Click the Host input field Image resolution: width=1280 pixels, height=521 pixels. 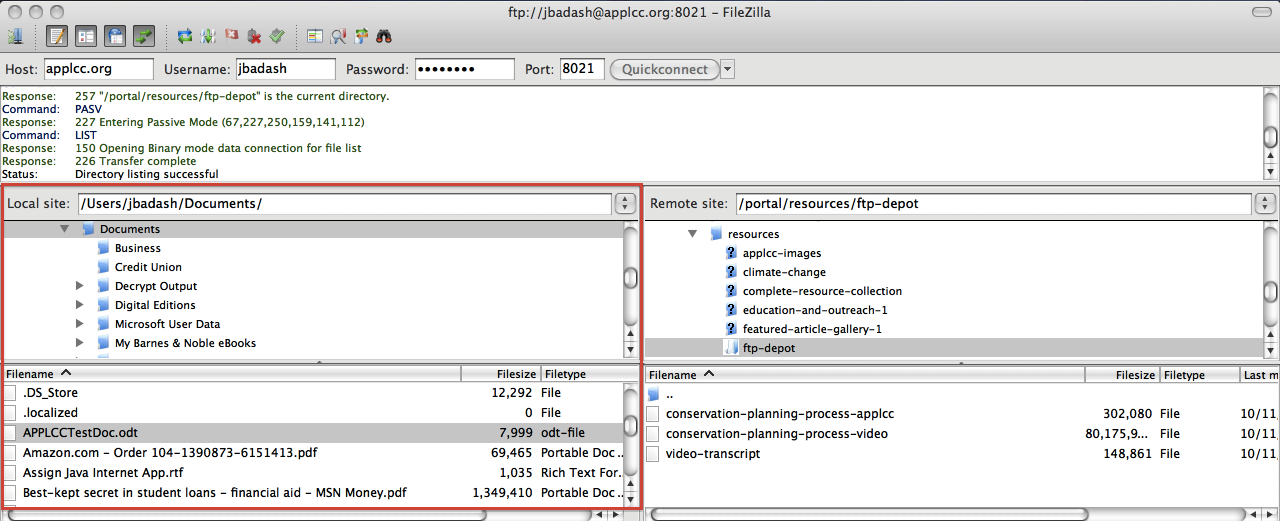pyautogui.click(x=98, y=69)
